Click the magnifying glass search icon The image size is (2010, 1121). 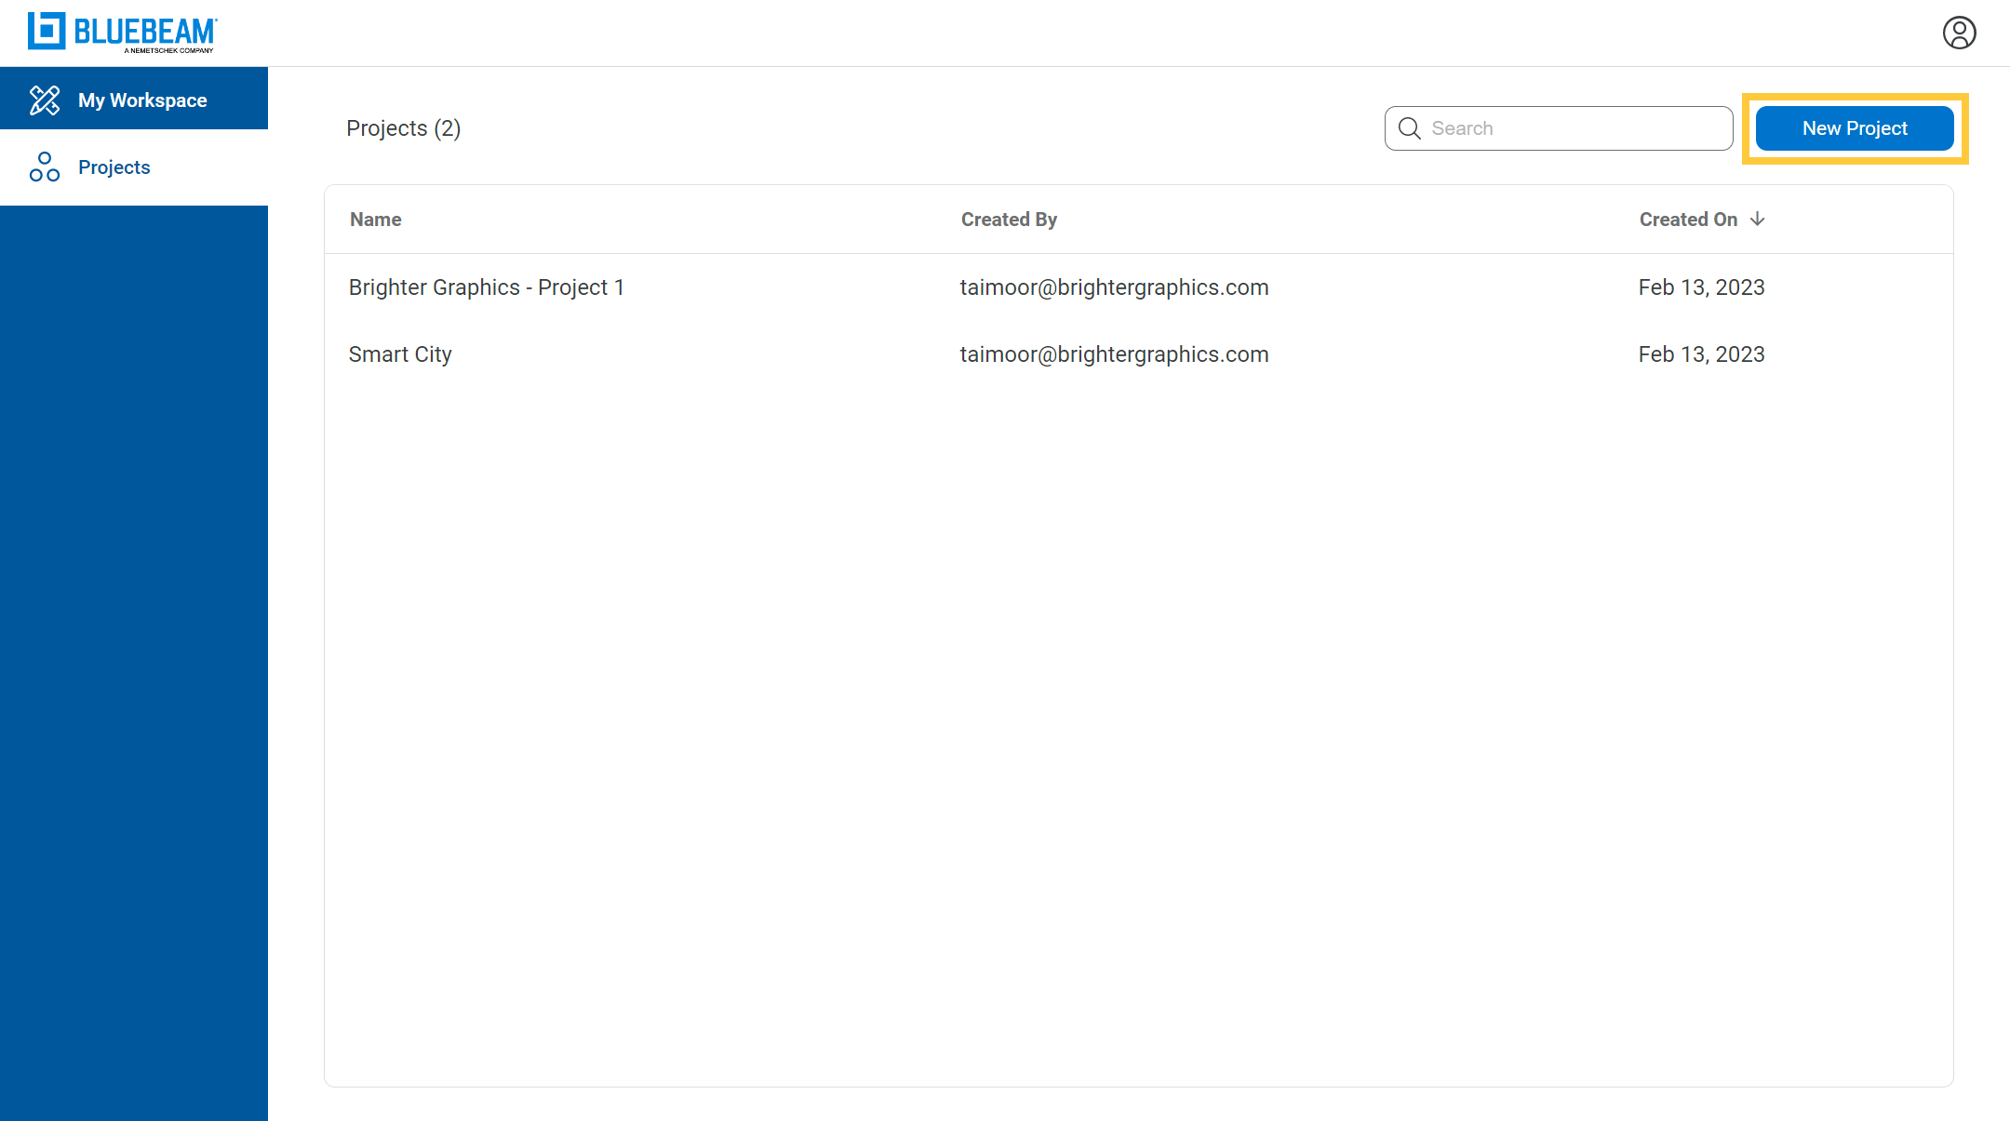click(x=1409, y=128)
